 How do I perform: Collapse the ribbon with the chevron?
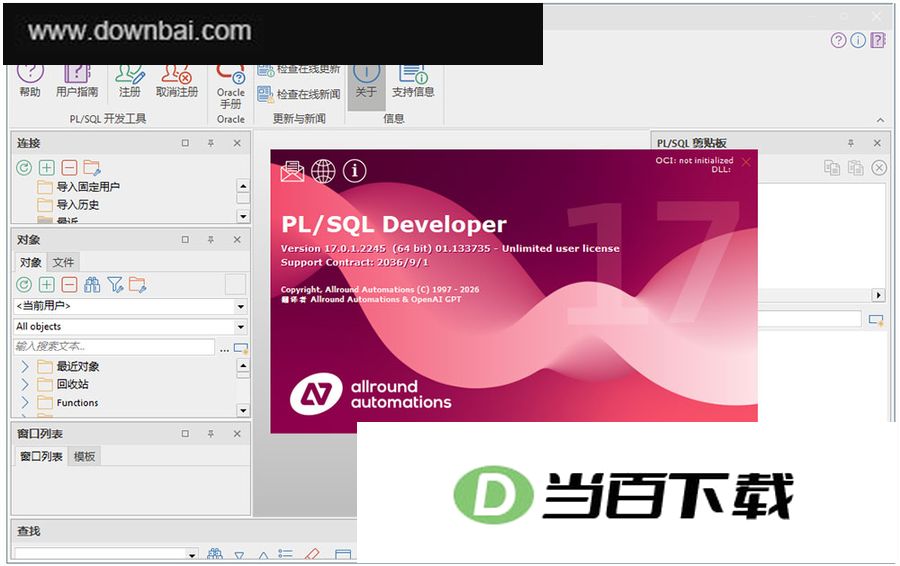(x=880, y=120)
